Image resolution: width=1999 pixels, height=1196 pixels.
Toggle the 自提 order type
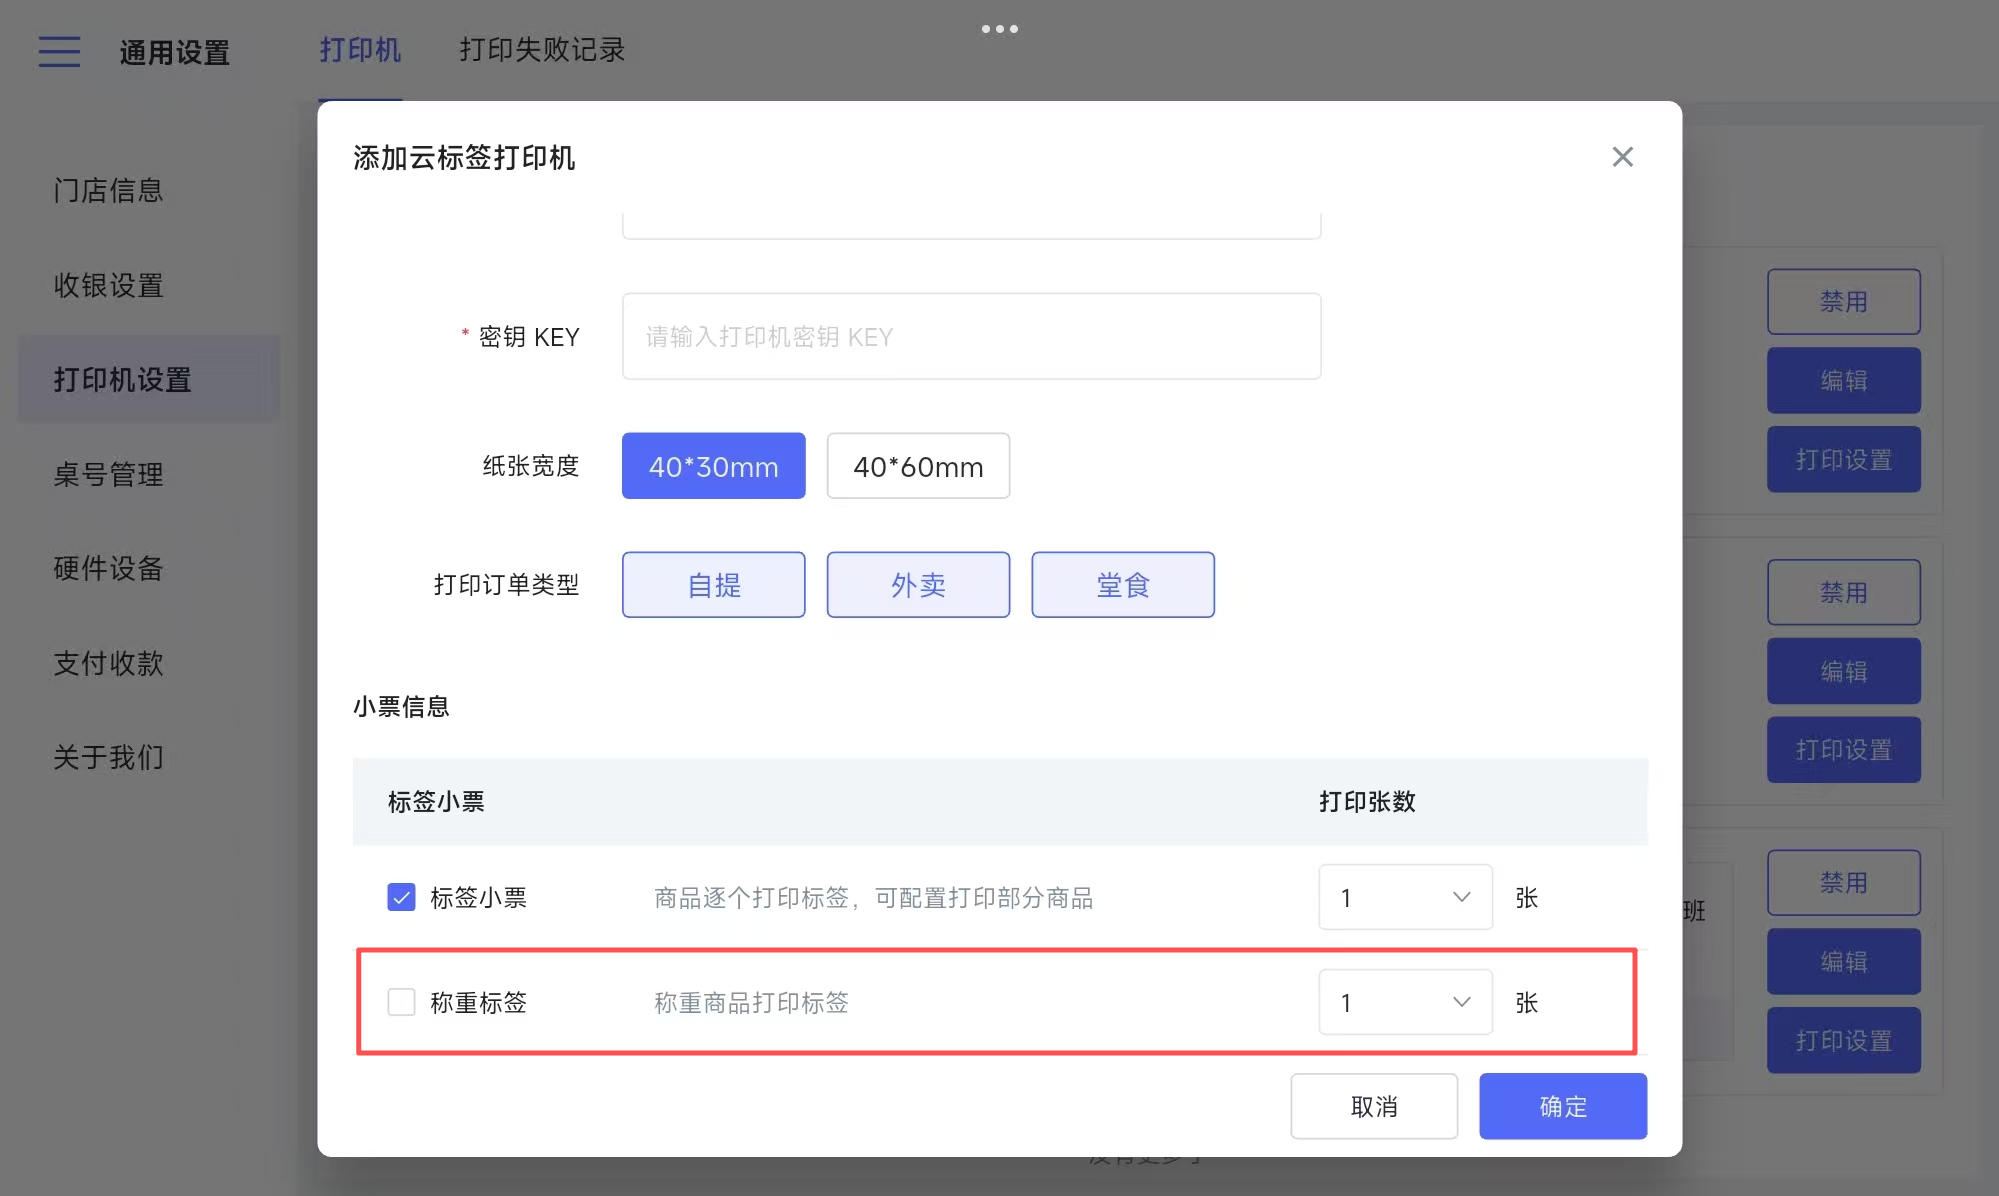[x=713, y=585]
